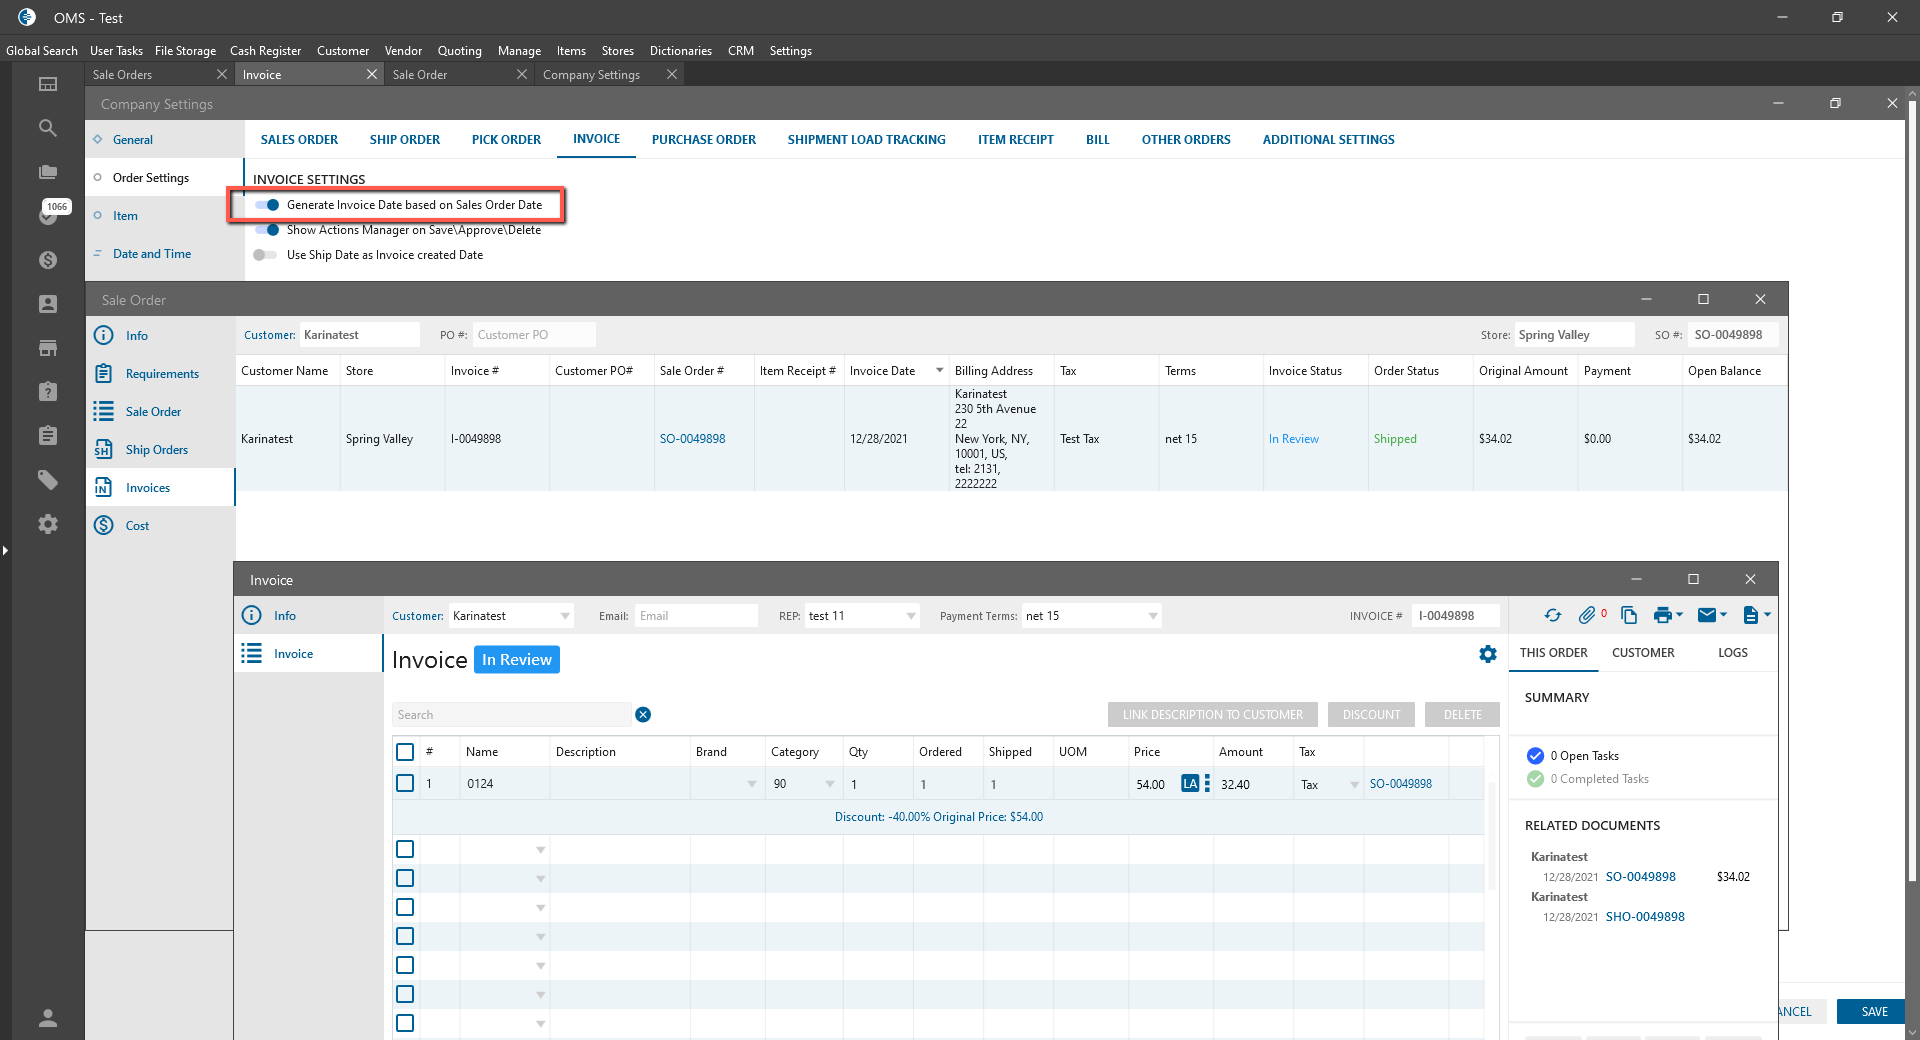Expand the Customer Karinatest dropdown in Invoice
Viewport: 1920px width, 1040px height.
point(565,616)
